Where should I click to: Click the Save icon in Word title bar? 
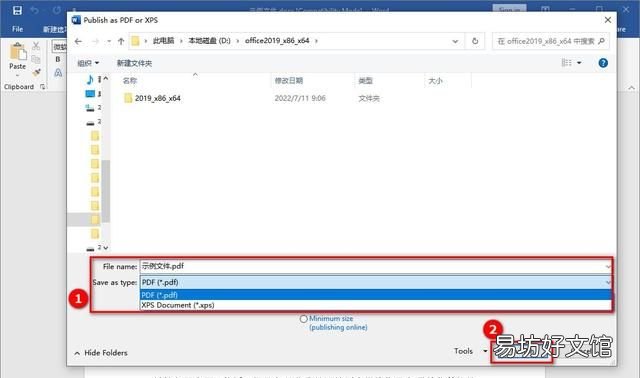17,10
